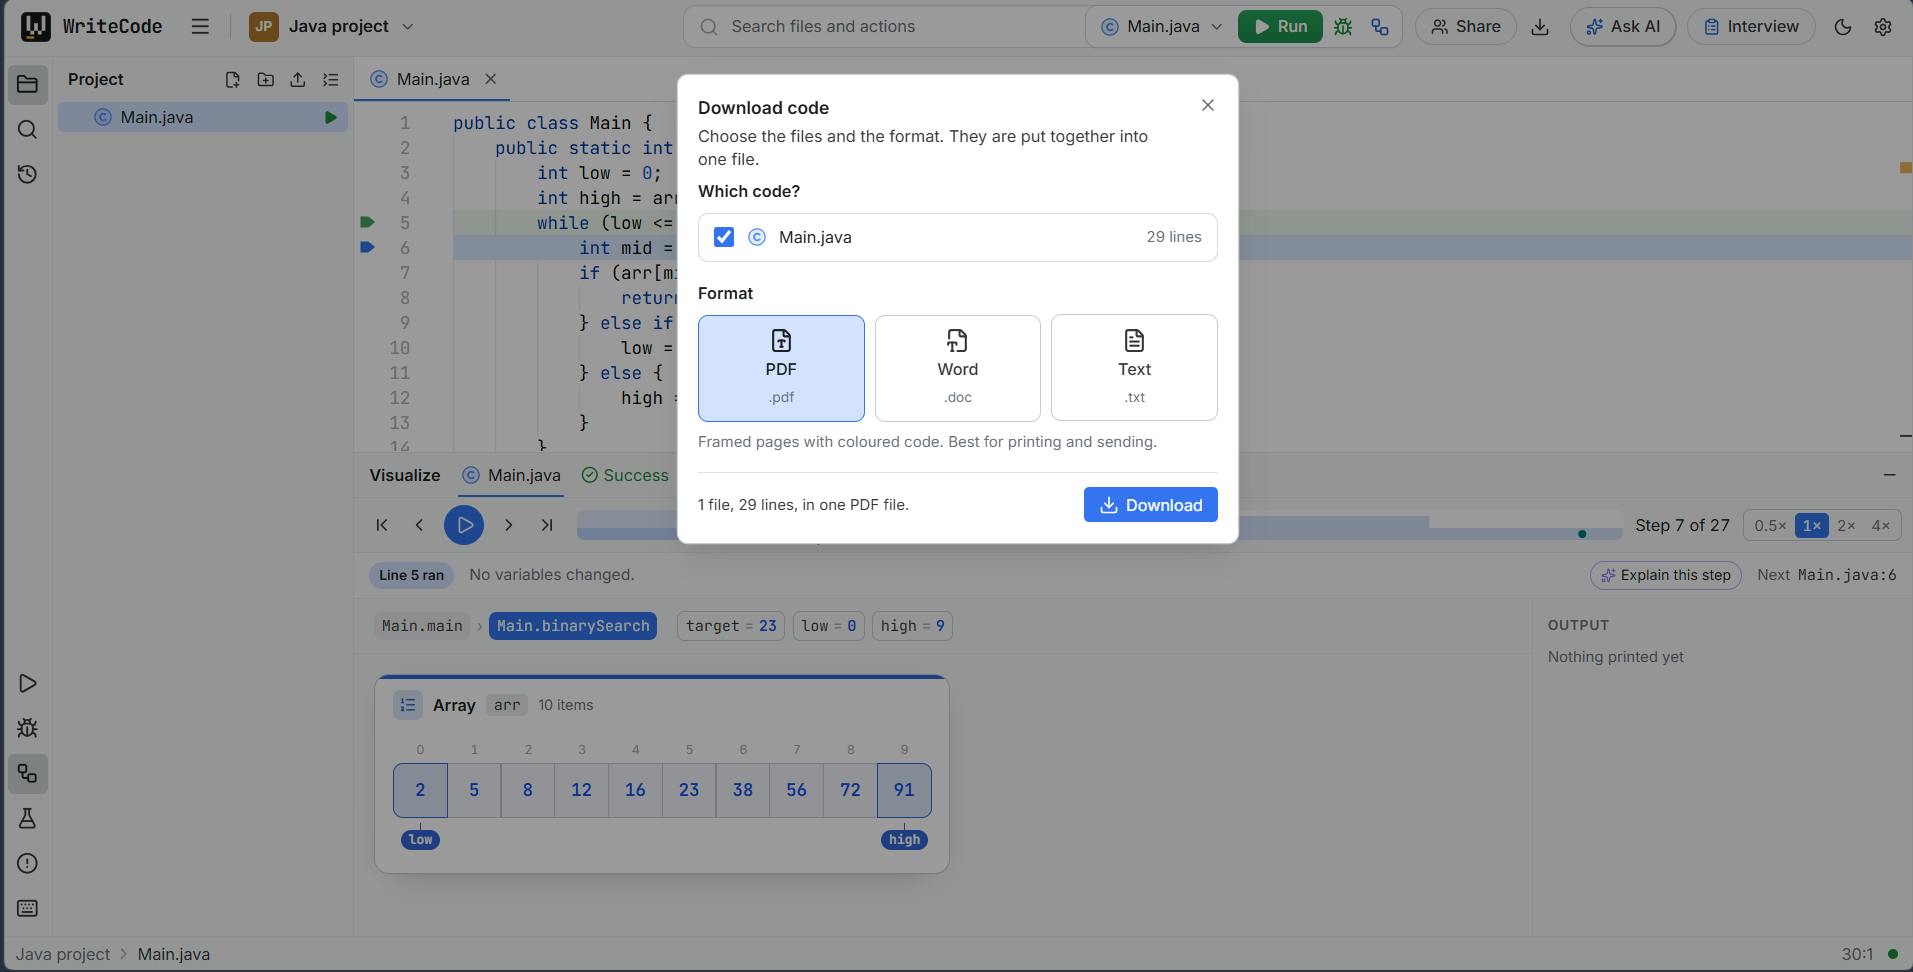The height and width of the screenshot is (972, 1913).
Task: Select the Main.binarySearch stack frame
Action: tap(573, 626)
